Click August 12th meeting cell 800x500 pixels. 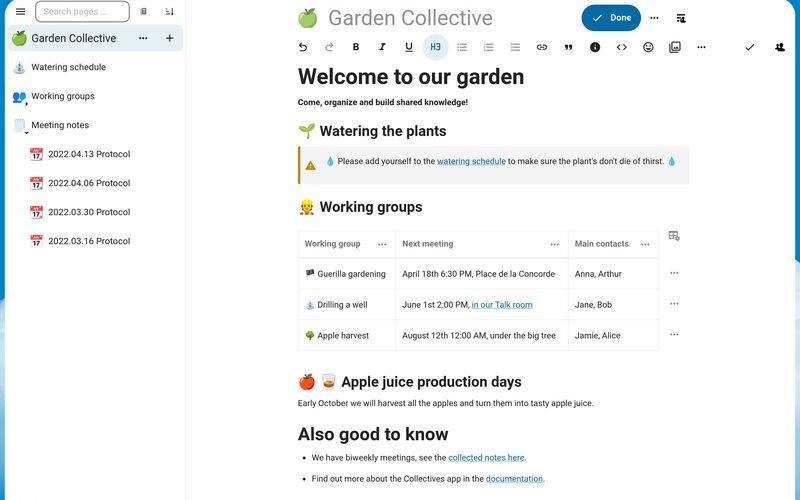[482, 335]
